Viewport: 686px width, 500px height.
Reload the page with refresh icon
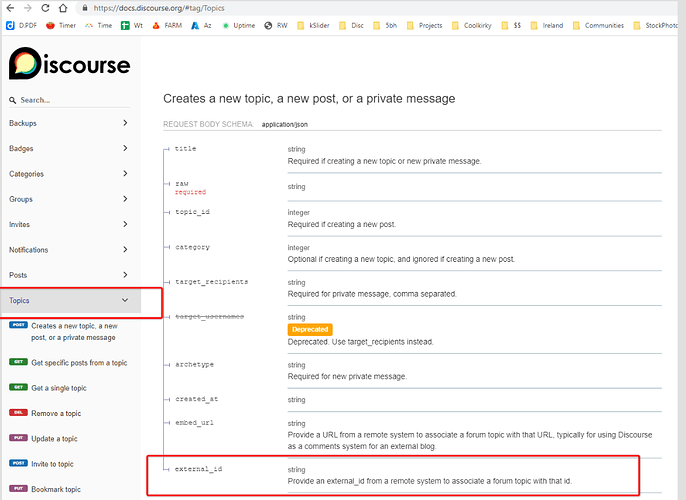coord(45,8)
